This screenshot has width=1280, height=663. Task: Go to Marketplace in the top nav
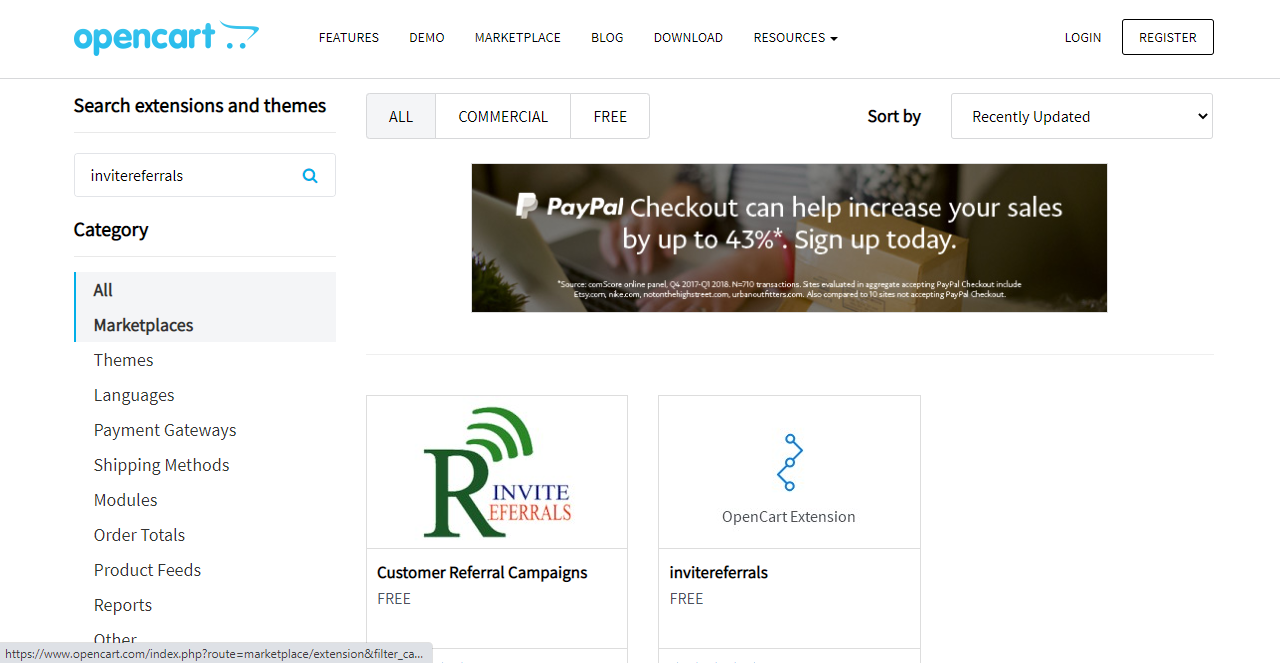[x=518, y=37]
